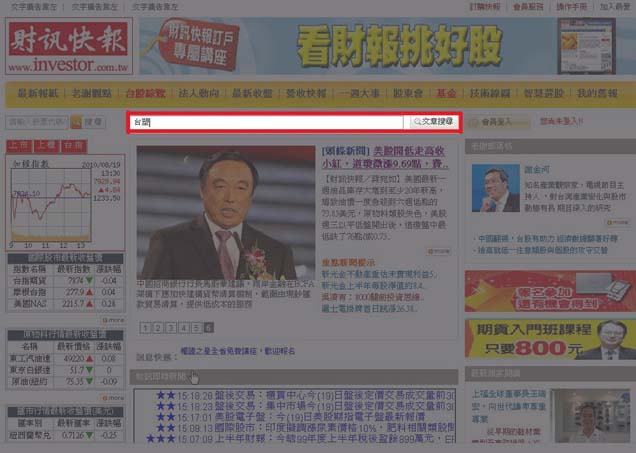Click the 加入最愛 top link

point(615,6)
